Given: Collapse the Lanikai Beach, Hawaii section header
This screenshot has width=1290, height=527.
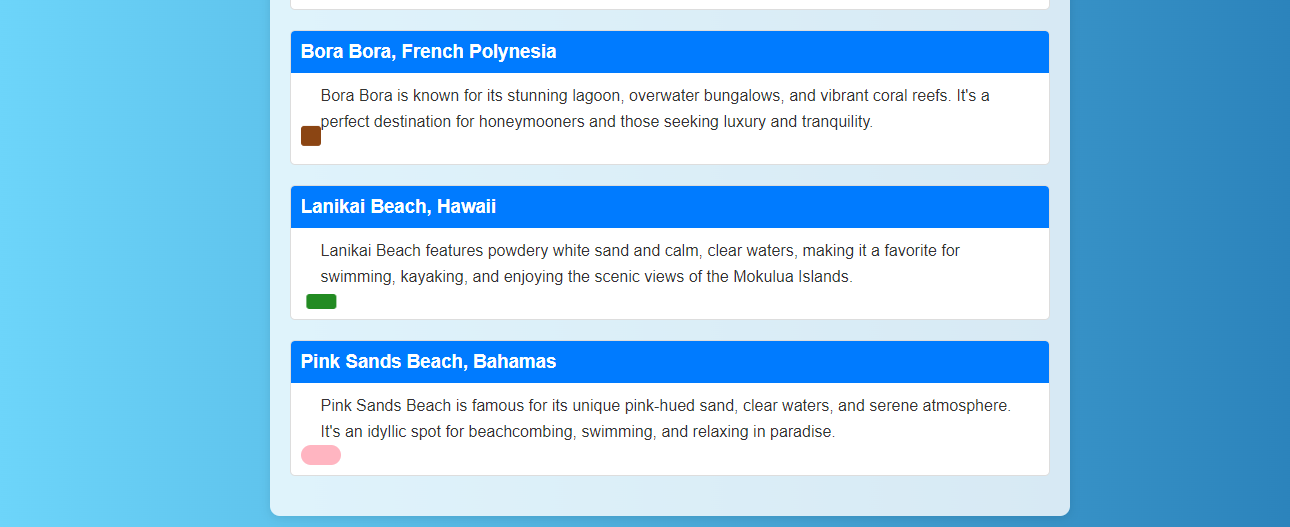Looking at the screenshot, I should click(669, 207).
